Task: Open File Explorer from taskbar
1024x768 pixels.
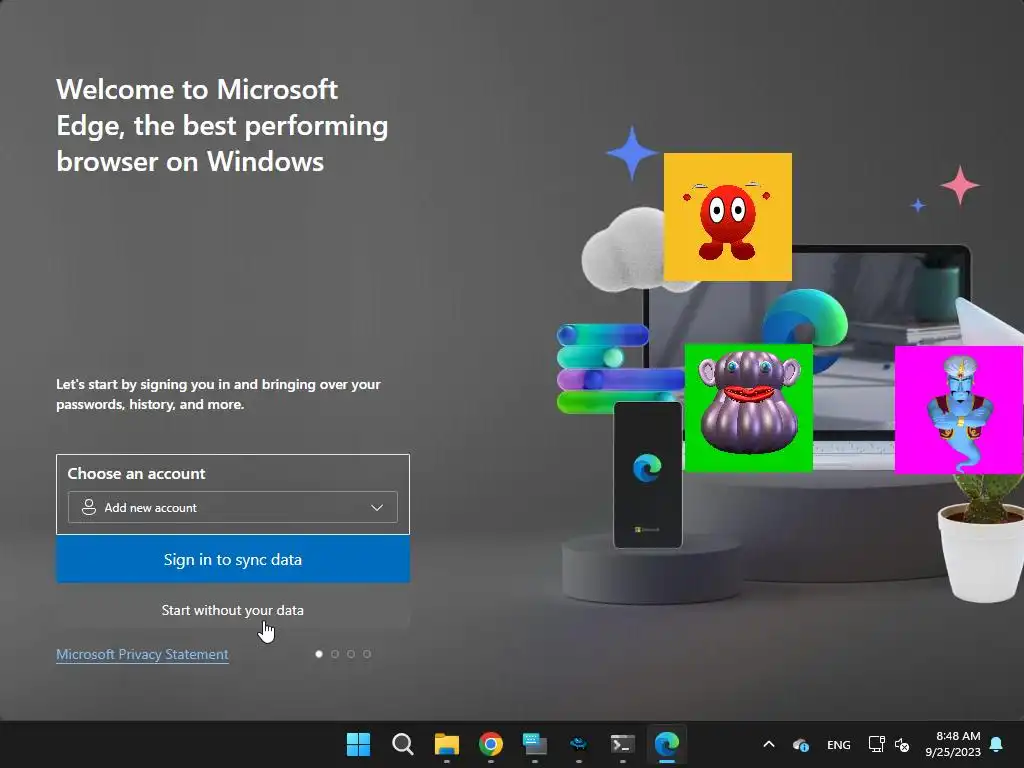Action: coord(447,744)
